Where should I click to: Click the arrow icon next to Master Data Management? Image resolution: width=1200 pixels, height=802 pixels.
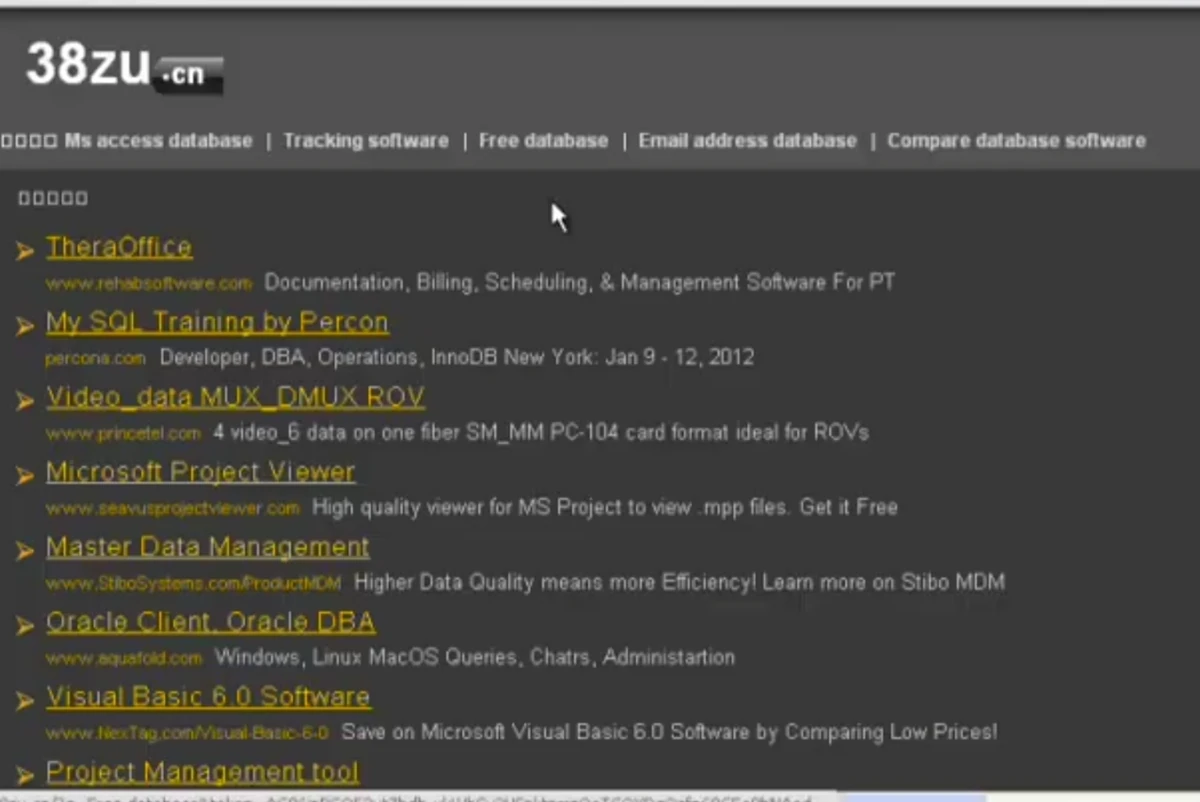click(x=25, y=550)
